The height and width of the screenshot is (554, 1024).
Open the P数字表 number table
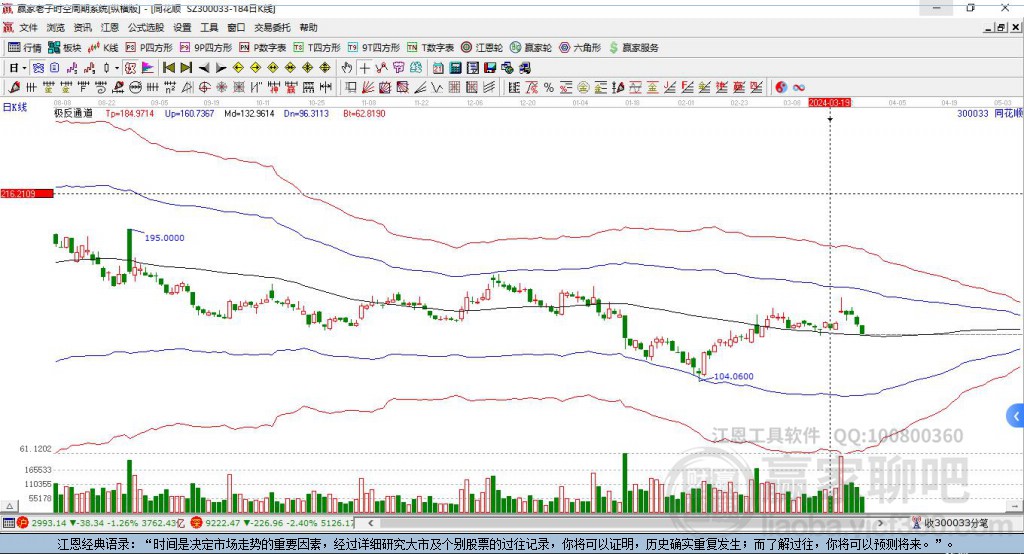263,48
